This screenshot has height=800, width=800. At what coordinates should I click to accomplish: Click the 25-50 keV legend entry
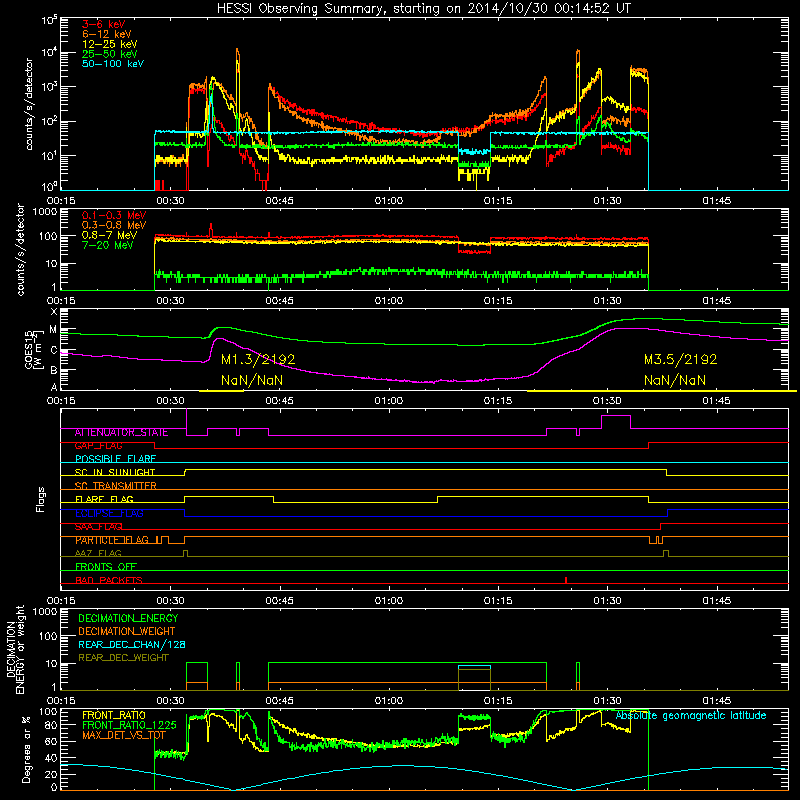tap(110, 54)
